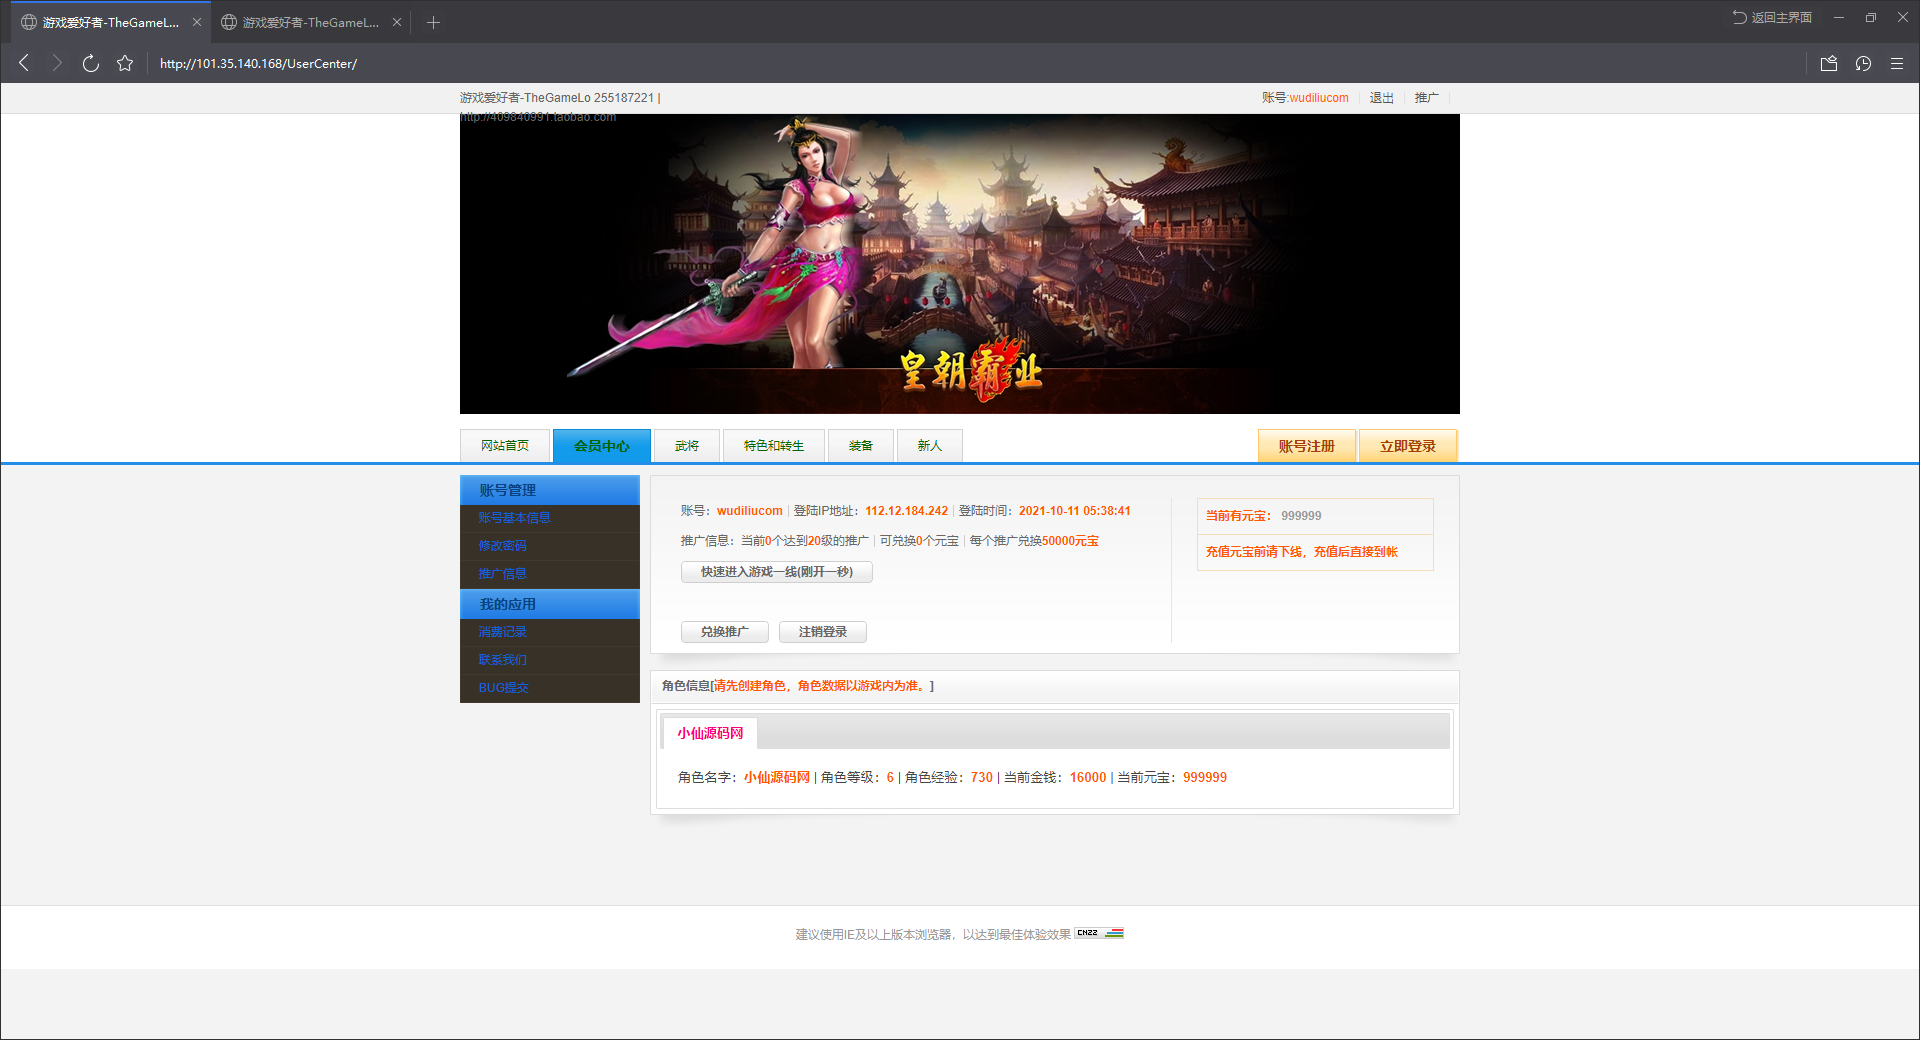Open the 装备 navigation tab
1920x1040 pixels.
861,446
